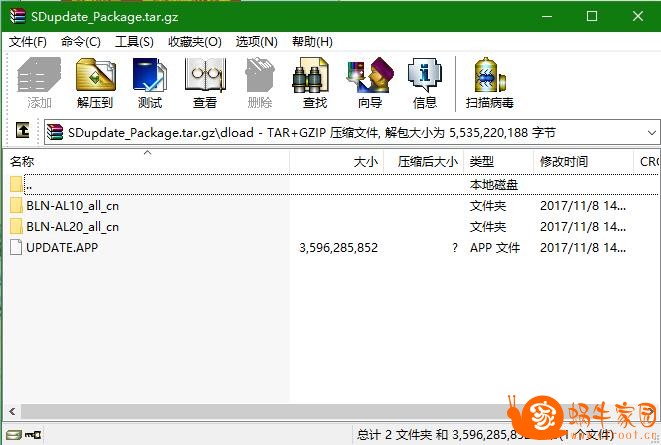Click '本地磁盘' type cell in parent row

494,185
